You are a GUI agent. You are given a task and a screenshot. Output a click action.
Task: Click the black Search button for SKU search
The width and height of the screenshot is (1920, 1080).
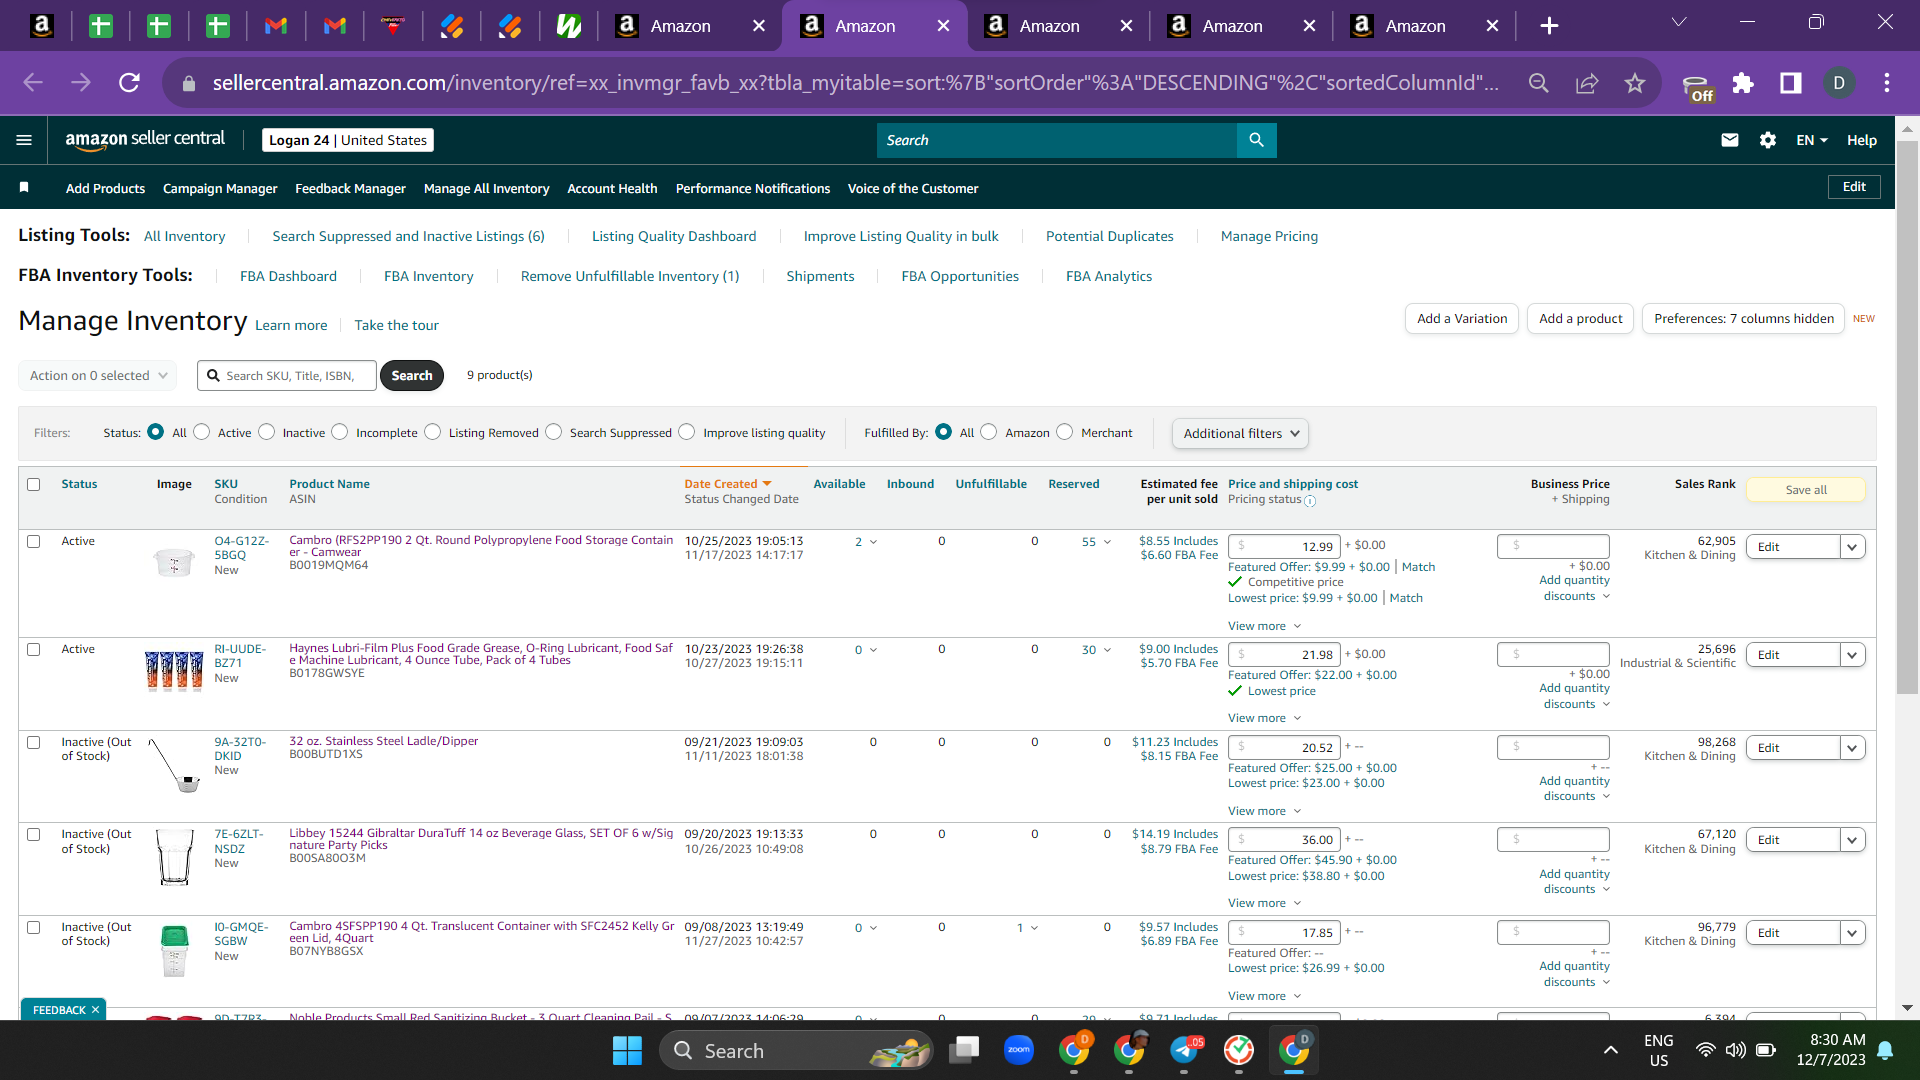(412, 376)
